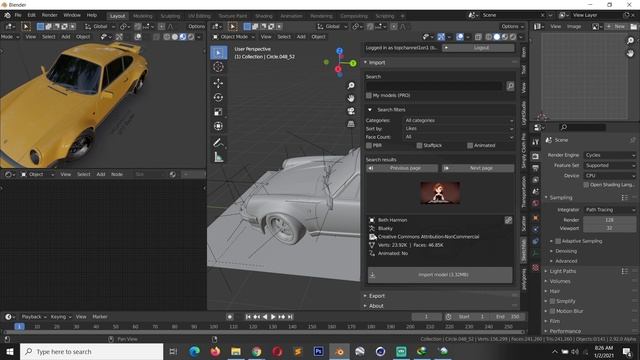Image resolution: width=640 pixels, height=360 pixels.
Task: Enable the My models (PRO) checkbox
Action: click(x=369, y=96)
